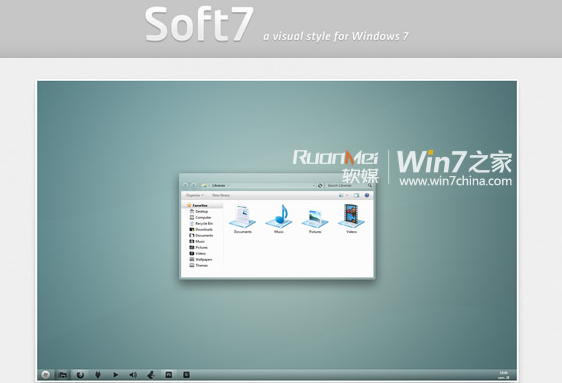The image size is (562, 383).
Task: Select Documents in the navigation sidebar
Action: [x=201, y=235]
